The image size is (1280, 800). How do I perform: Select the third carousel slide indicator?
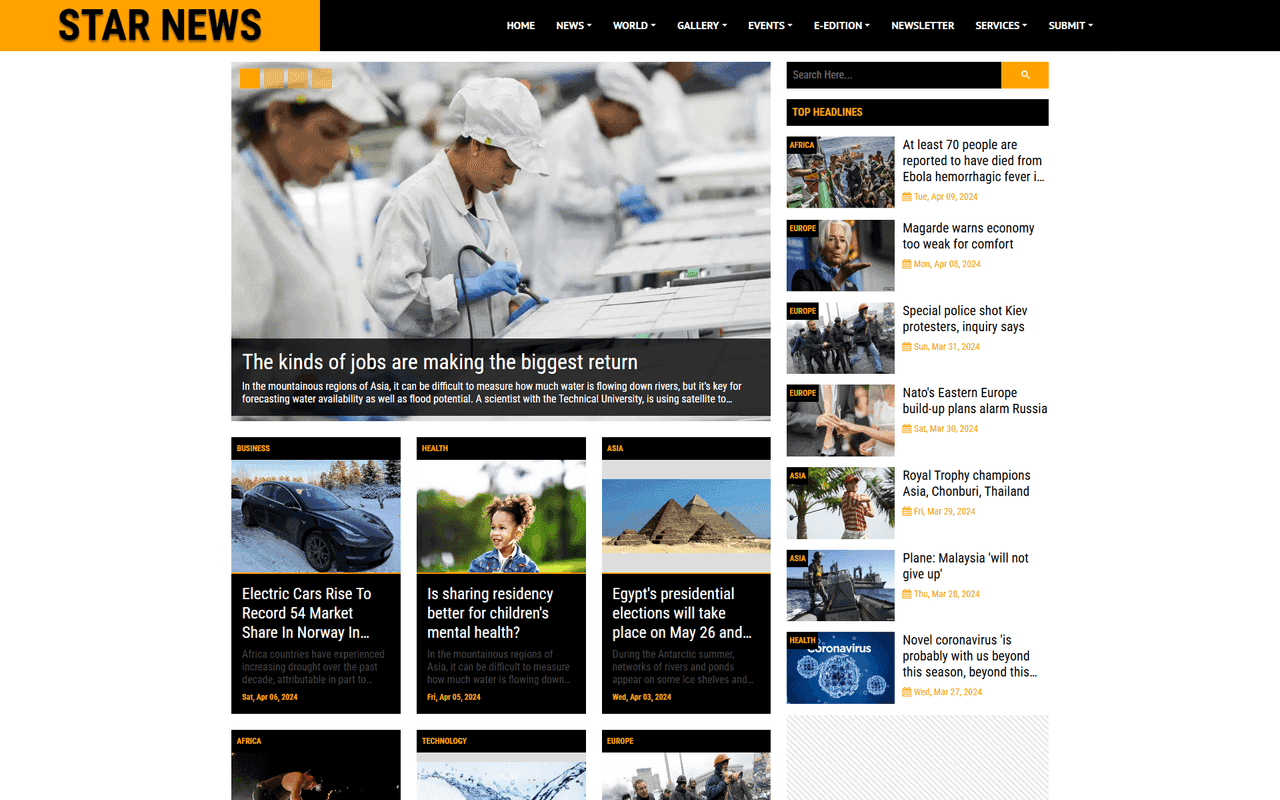[297, 78]
